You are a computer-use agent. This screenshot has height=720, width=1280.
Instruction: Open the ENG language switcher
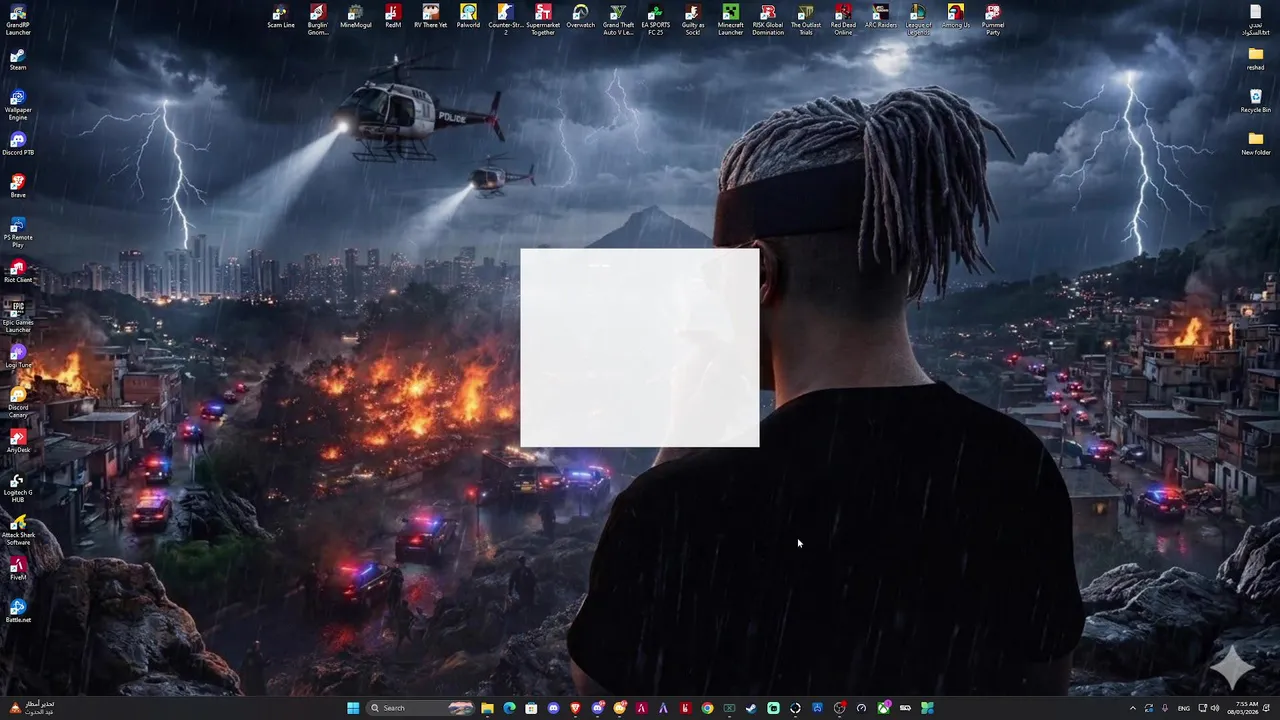point(1184,708)
